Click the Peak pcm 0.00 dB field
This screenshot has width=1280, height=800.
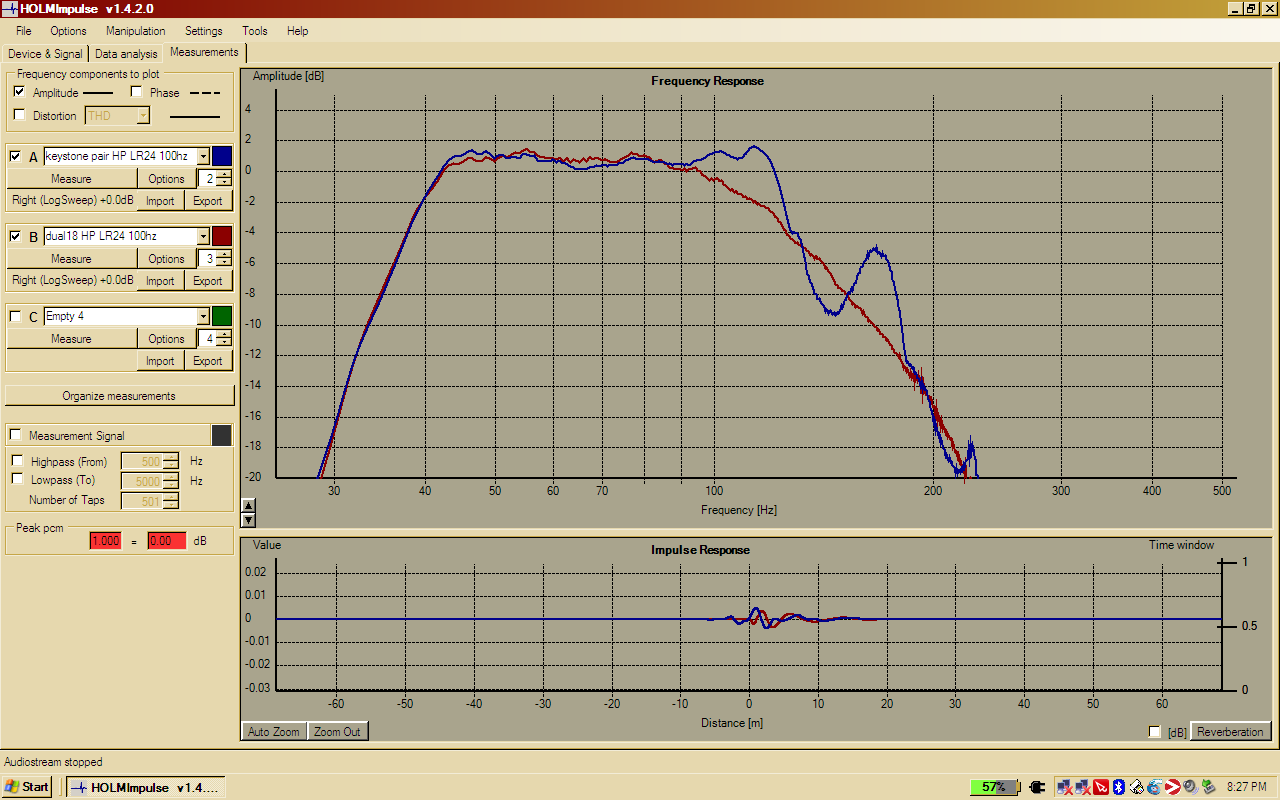click(x=167, y=541)
